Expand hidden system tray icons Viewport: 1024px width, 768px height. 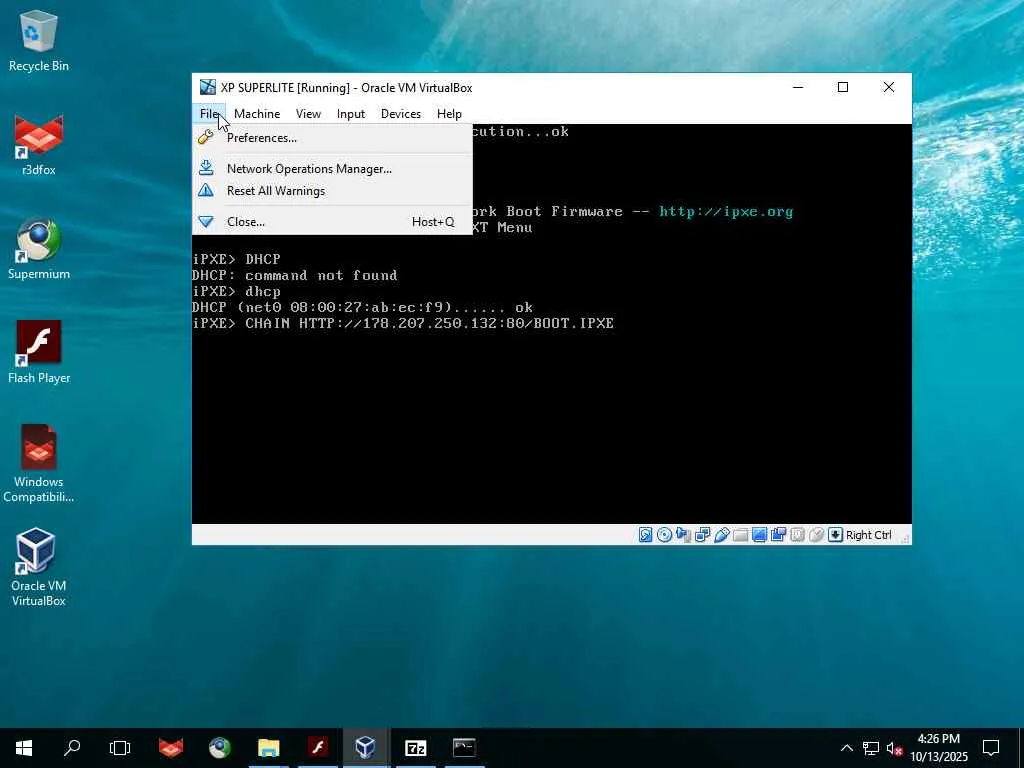coord(846,748)
